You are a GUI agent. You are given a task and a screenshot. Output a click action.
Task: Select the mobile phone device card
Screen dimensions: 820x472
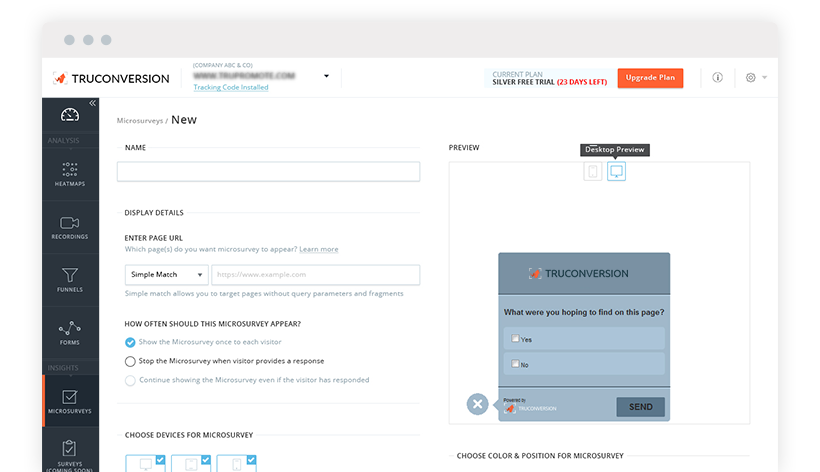pyautogui.click(x=236, y=464)
